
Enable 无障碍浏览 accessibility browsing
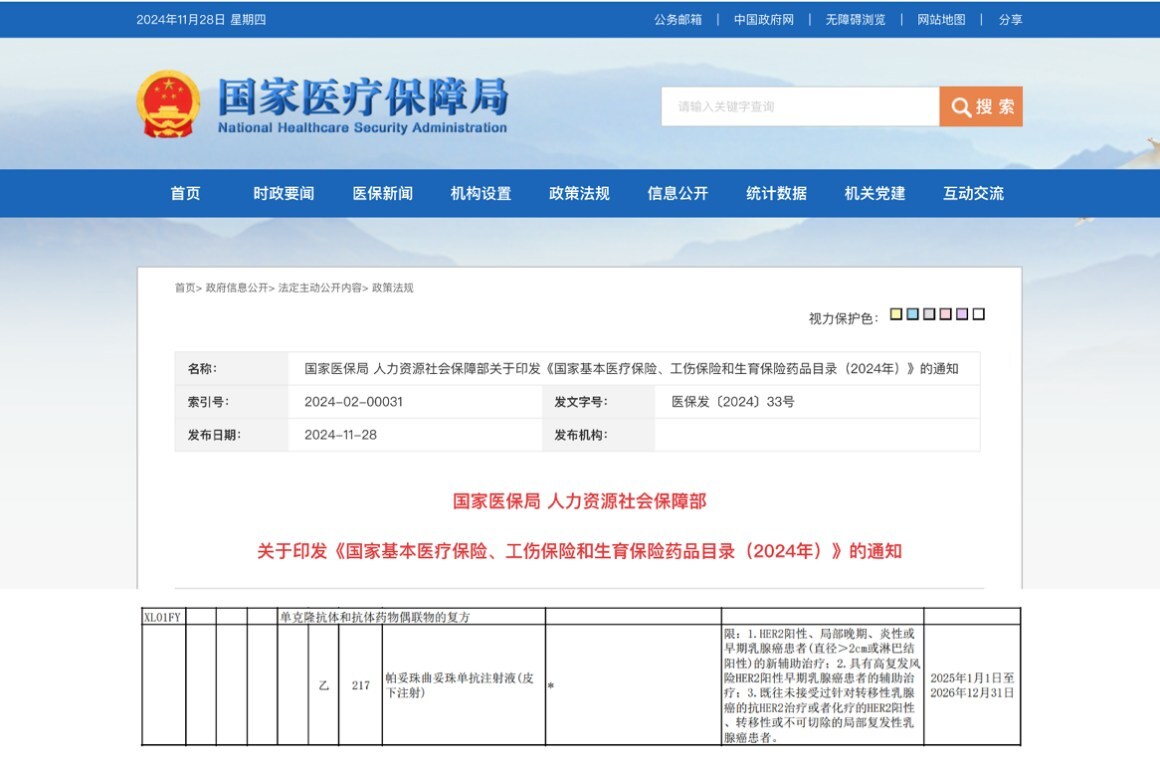855,20
